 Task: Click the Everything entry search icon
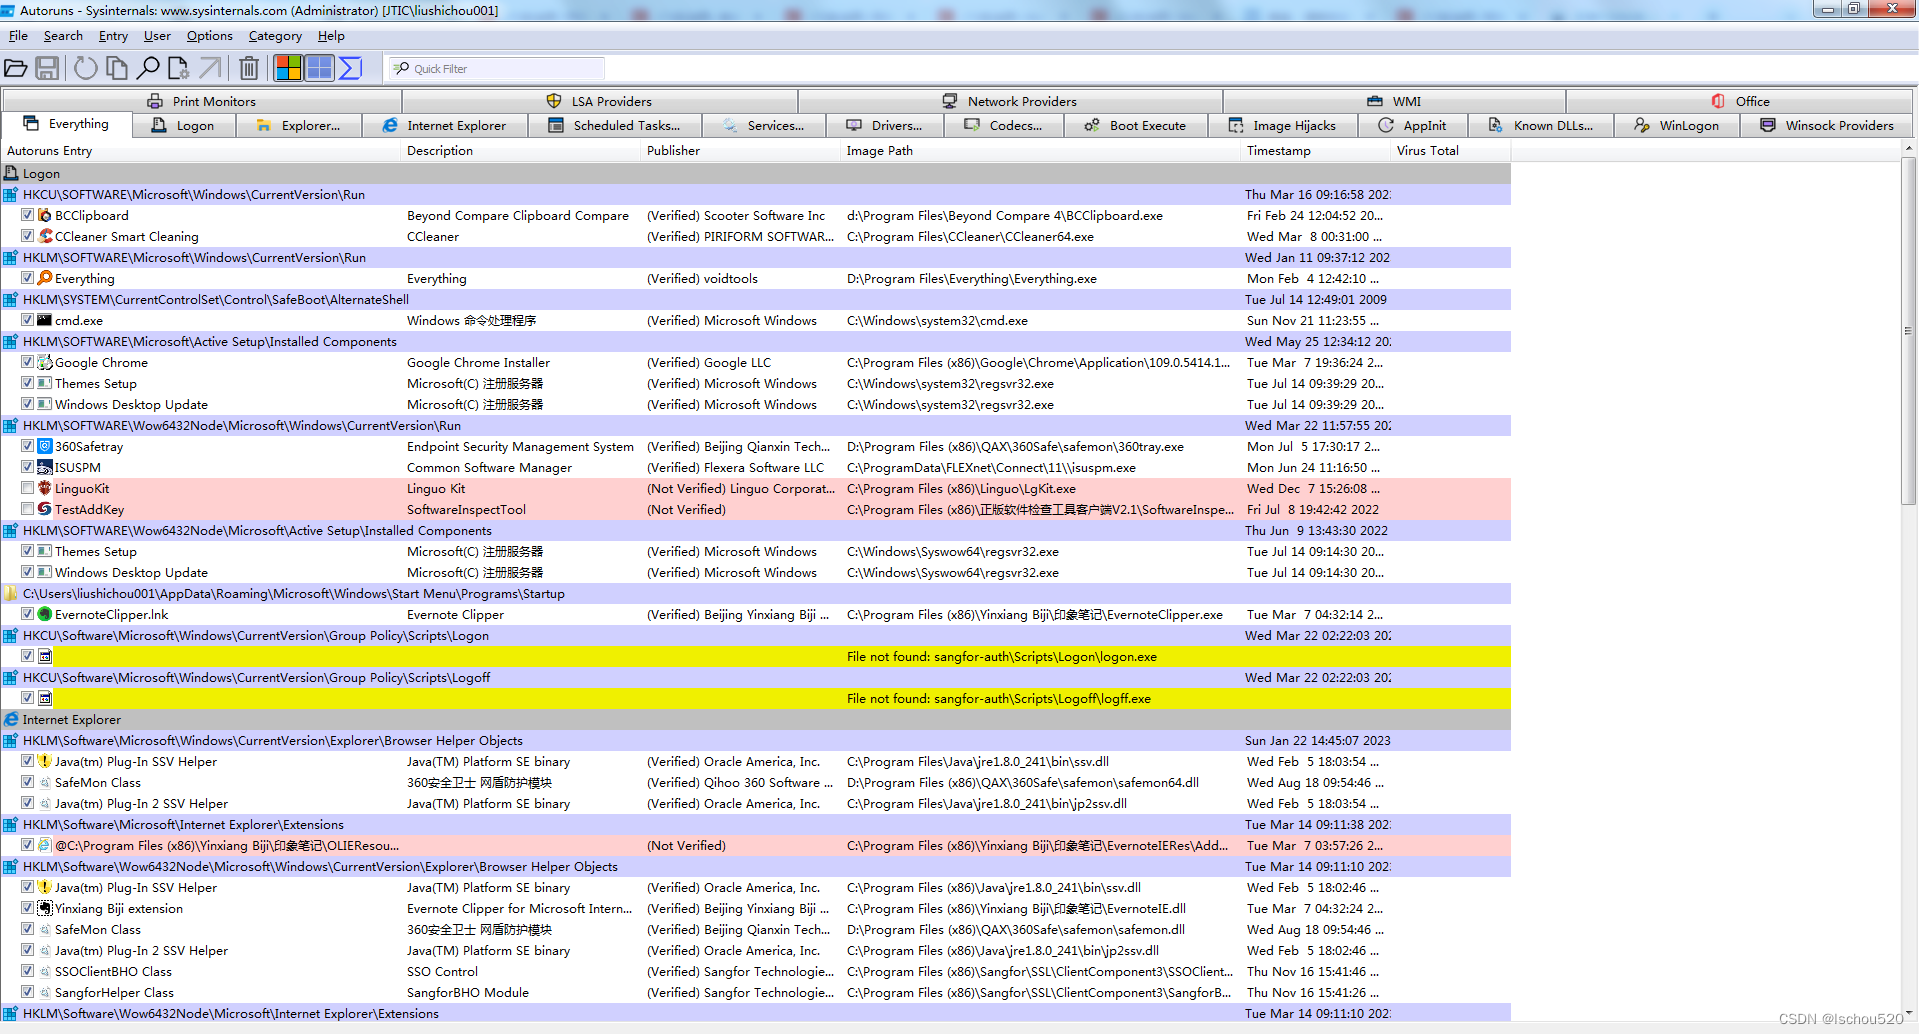(x=45, y=278)
